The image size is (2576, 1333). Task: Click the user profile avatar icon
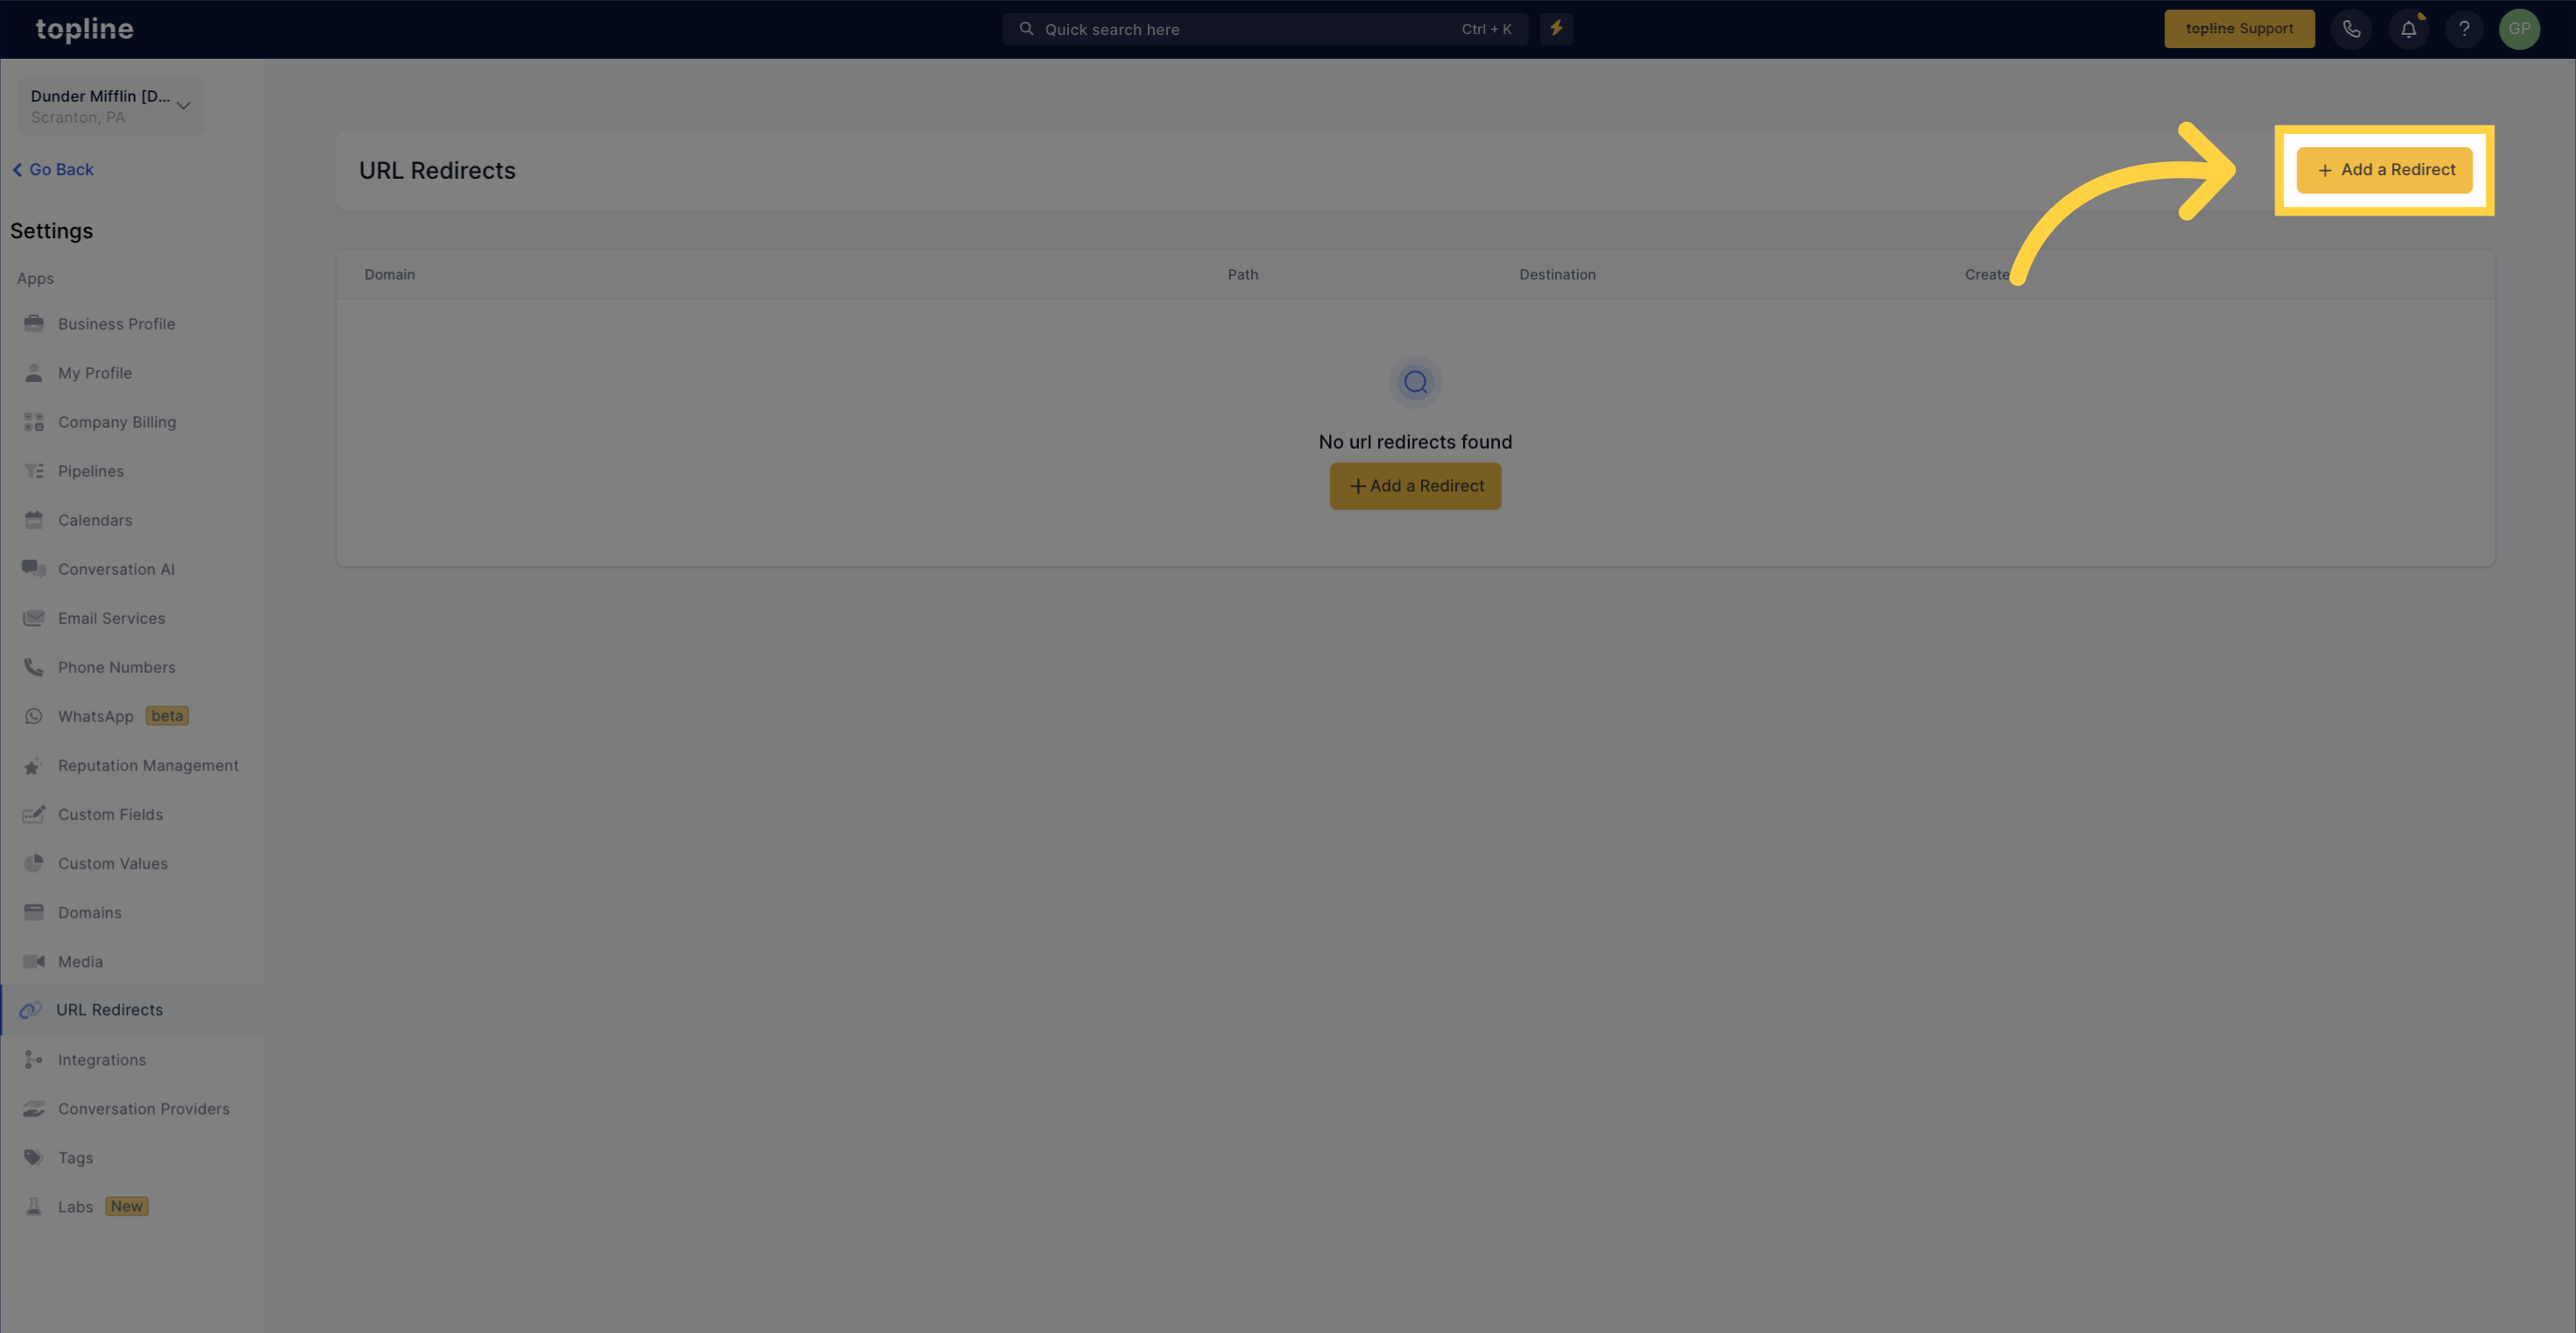2520,29
